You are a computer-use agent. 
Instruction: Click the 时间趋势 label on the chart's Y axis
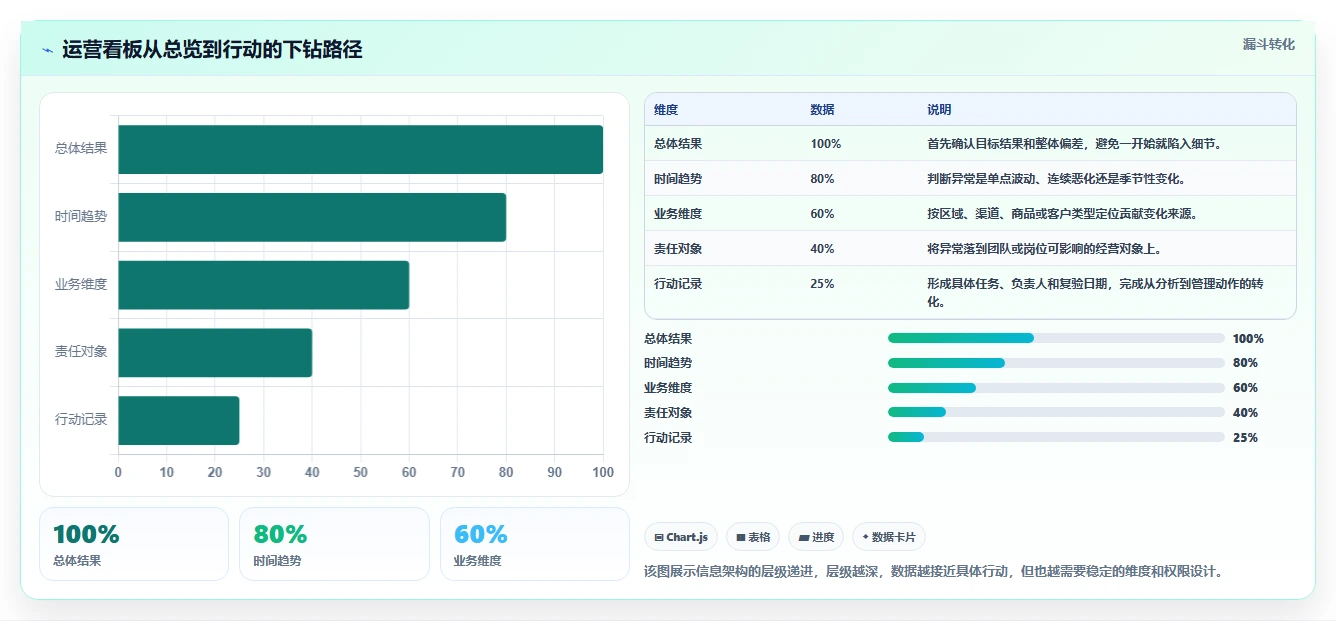coord(81,217)
